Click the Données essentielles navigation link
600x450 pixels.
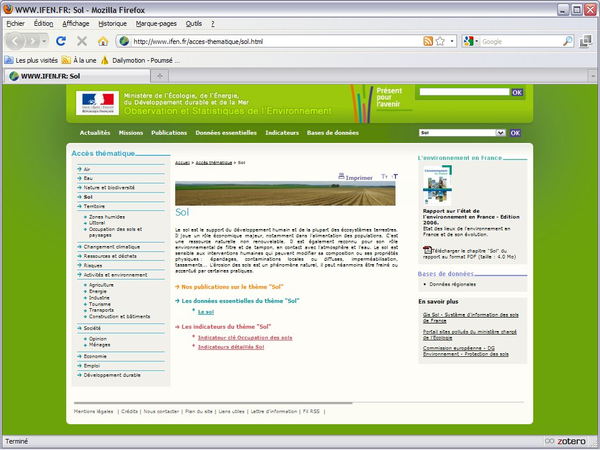coord(226,132)
